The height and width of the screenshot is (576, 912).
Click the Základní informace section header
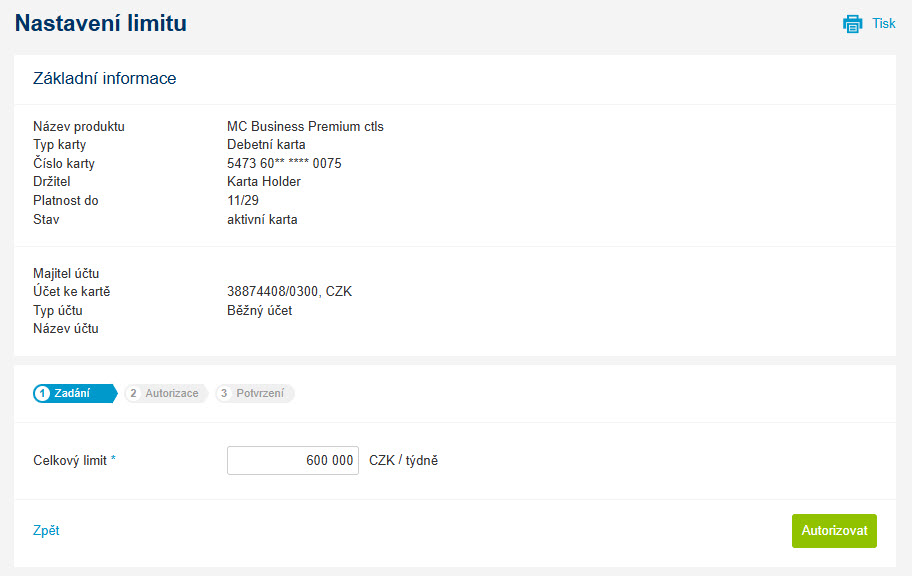coord(105,79)
